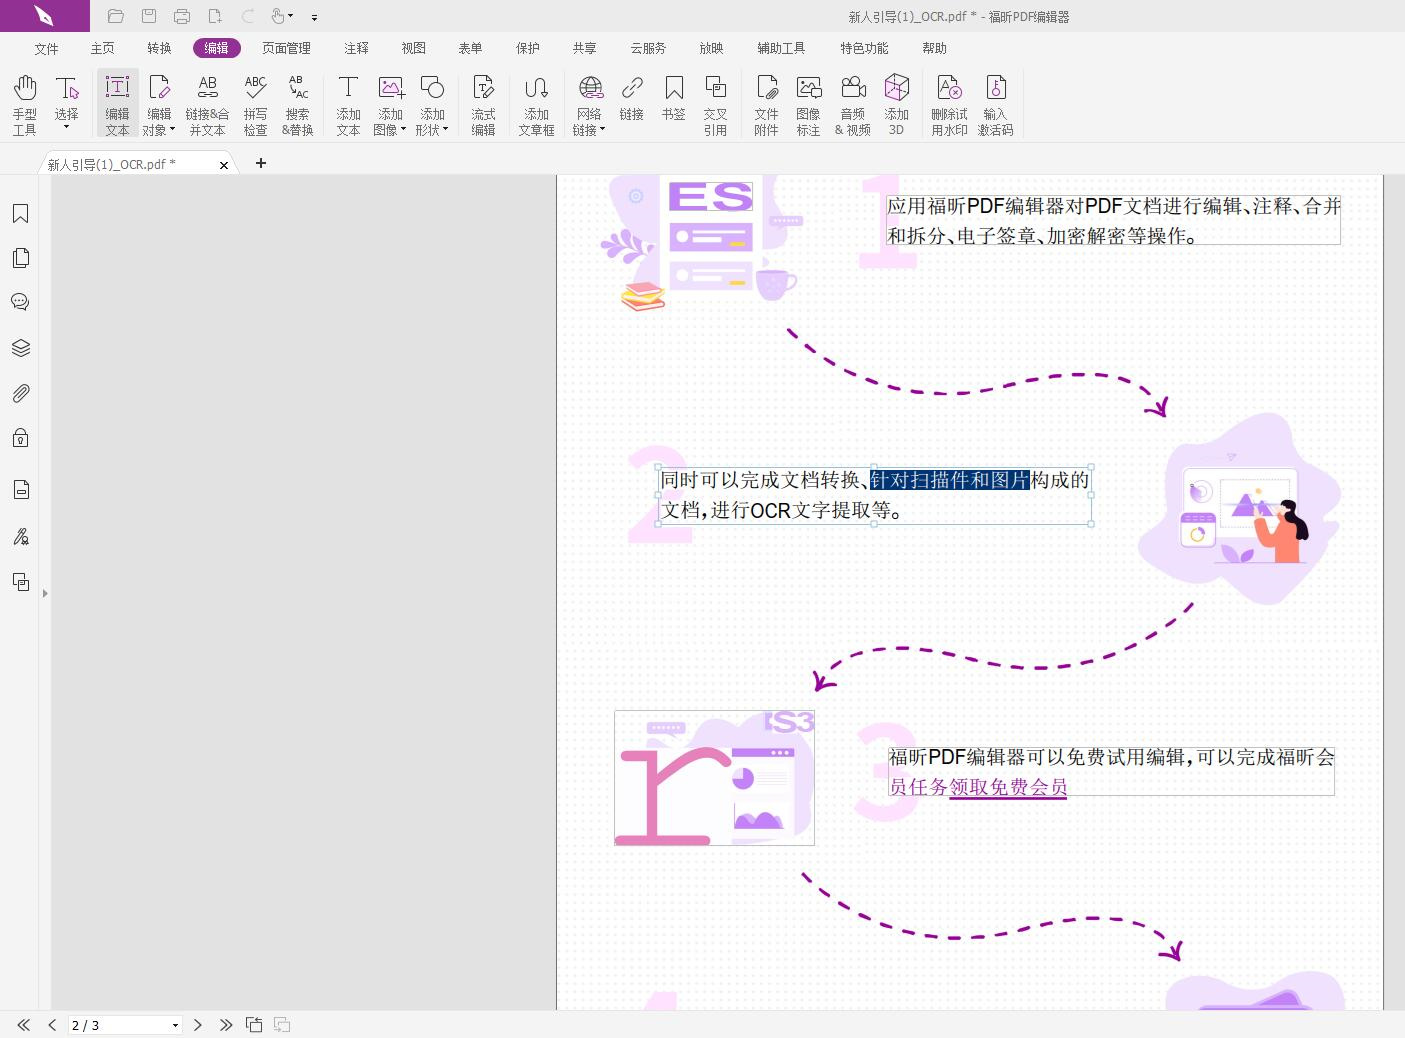Click 添加3D to insert 3D content

(896, 103)
